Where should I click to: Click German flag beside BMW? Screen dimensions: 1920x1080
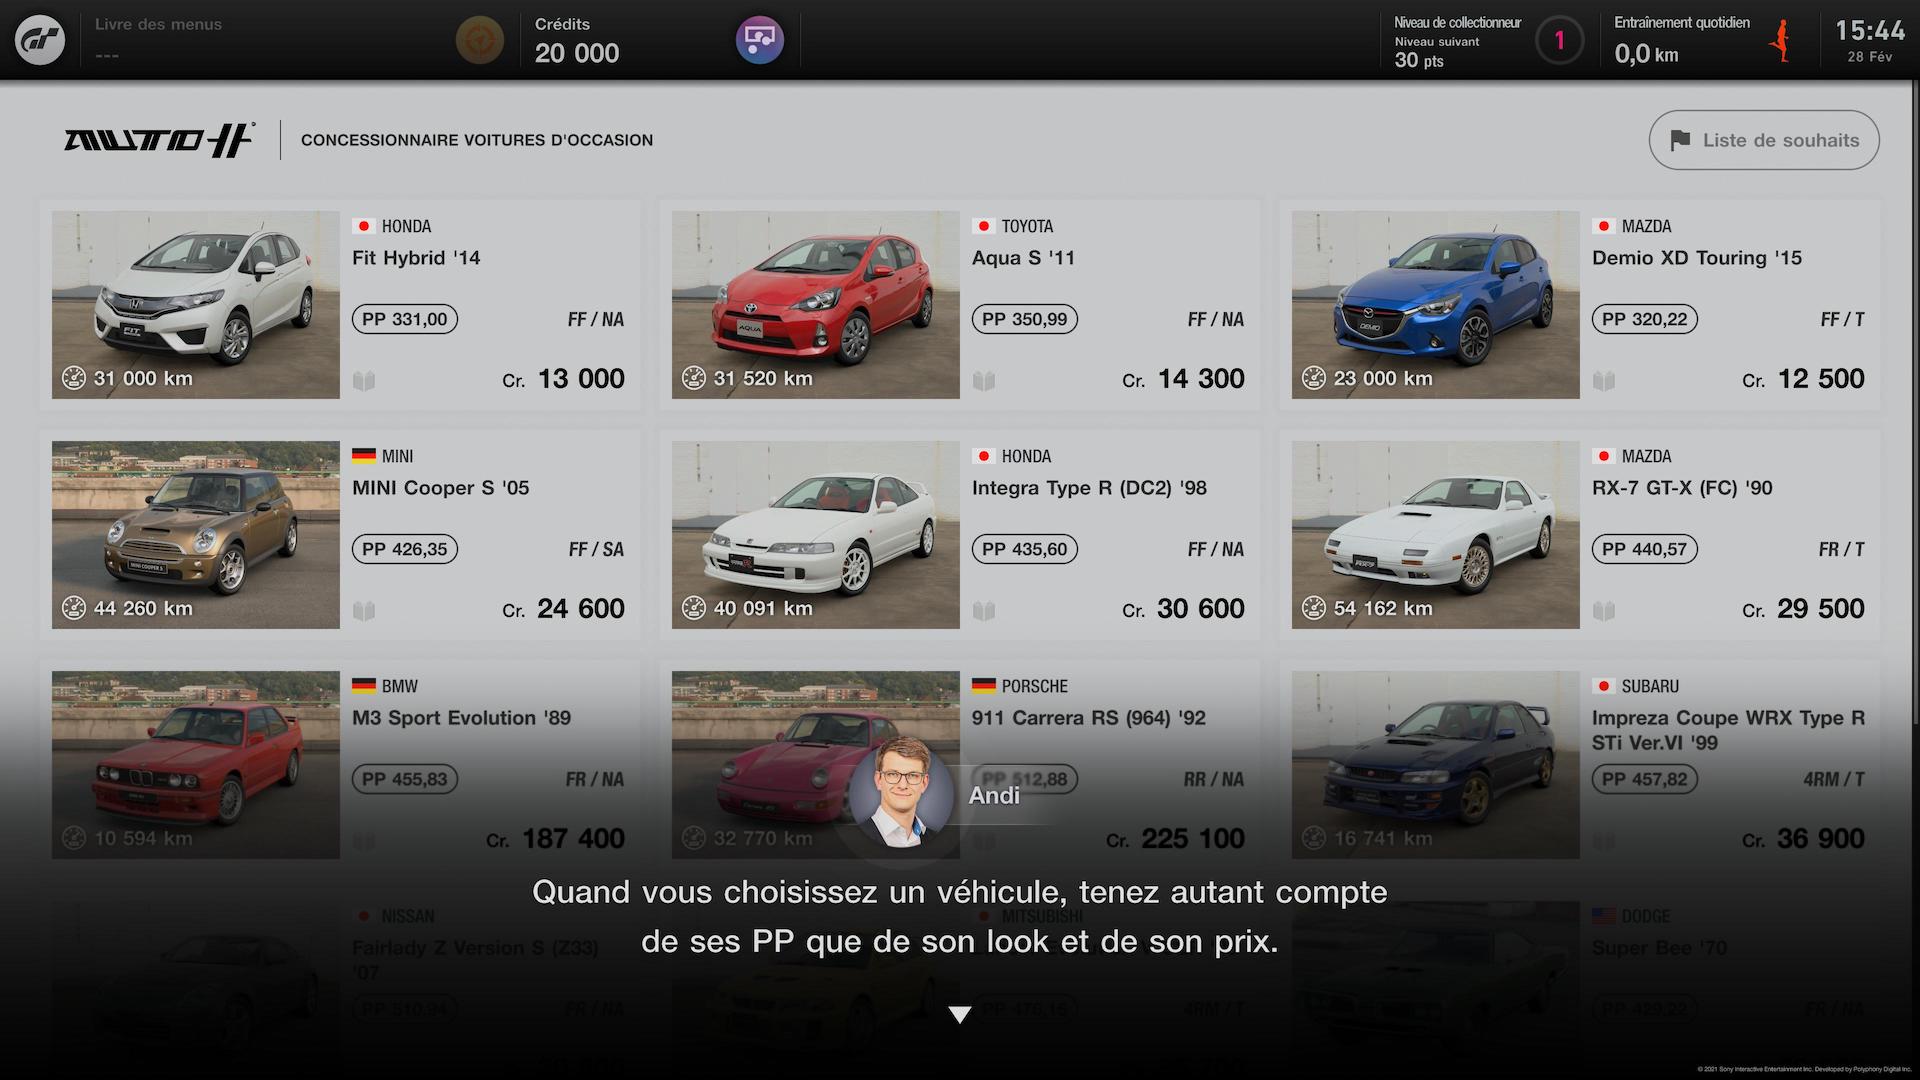(364, 686)
